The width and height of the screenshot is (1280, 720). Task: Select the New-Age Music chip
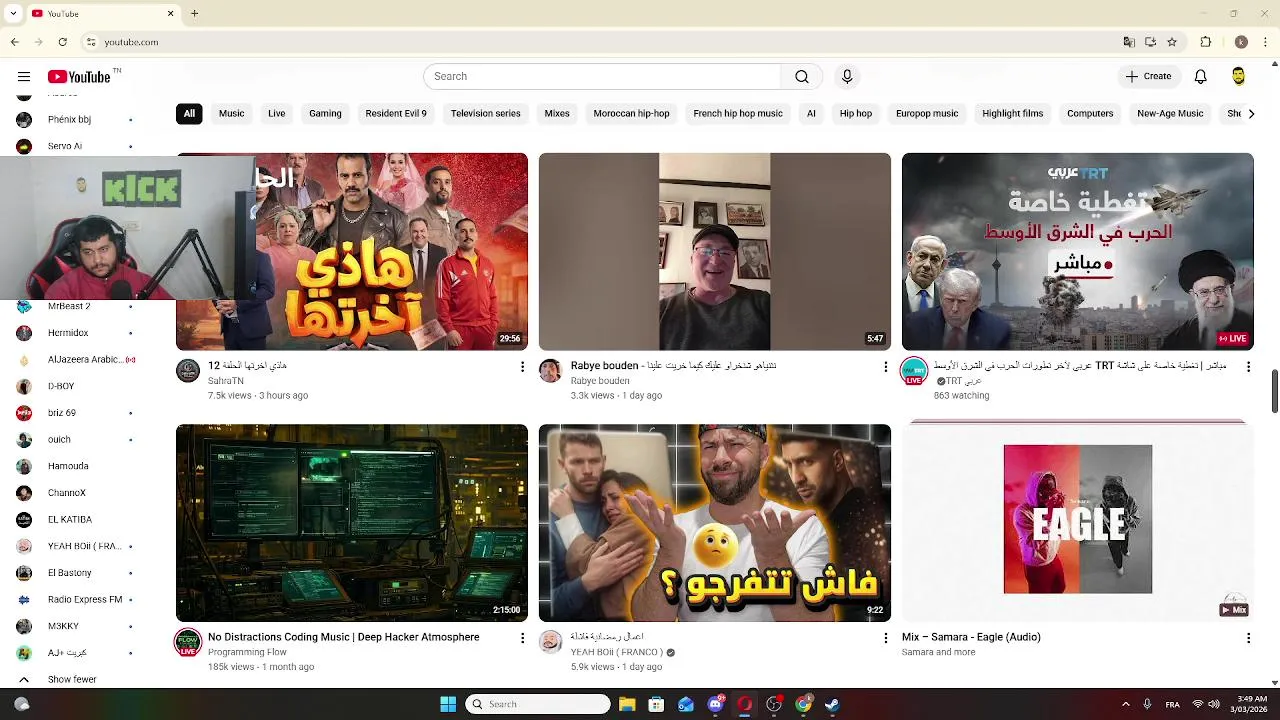coord(1170,114)
